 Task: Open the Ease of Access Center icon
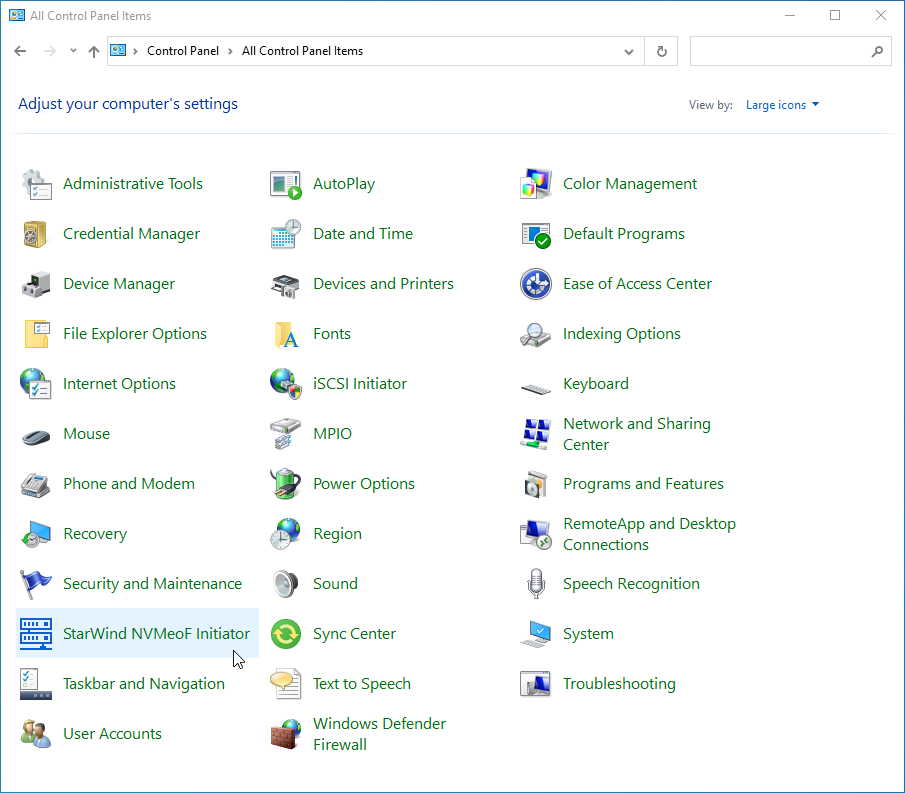(x=536, y=284)
